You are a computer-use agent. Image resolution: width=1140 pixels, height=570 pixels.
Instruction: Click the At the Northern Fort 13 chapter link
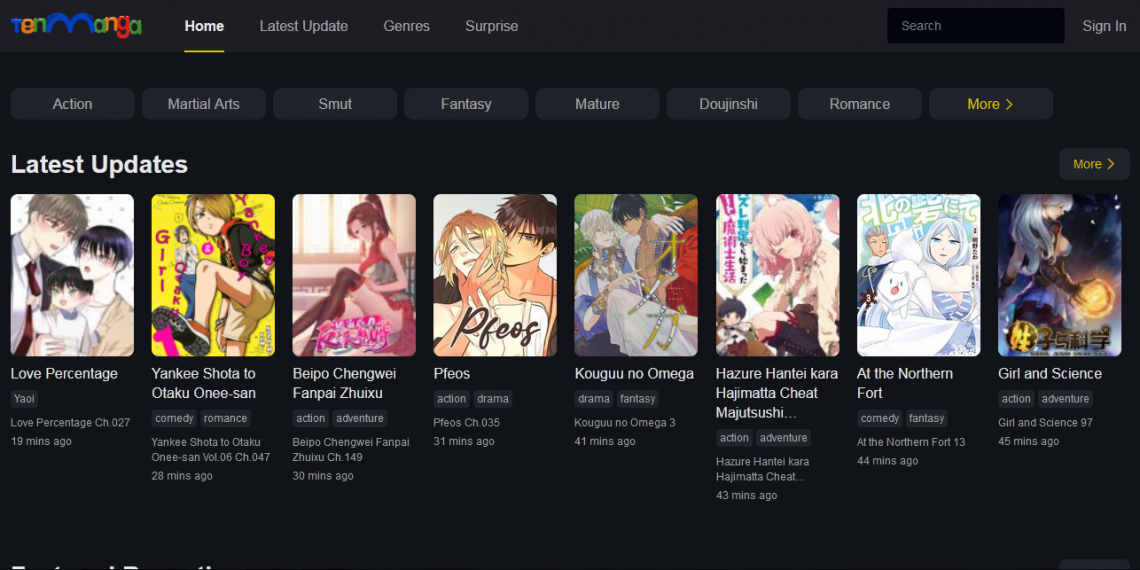(911, 442)
